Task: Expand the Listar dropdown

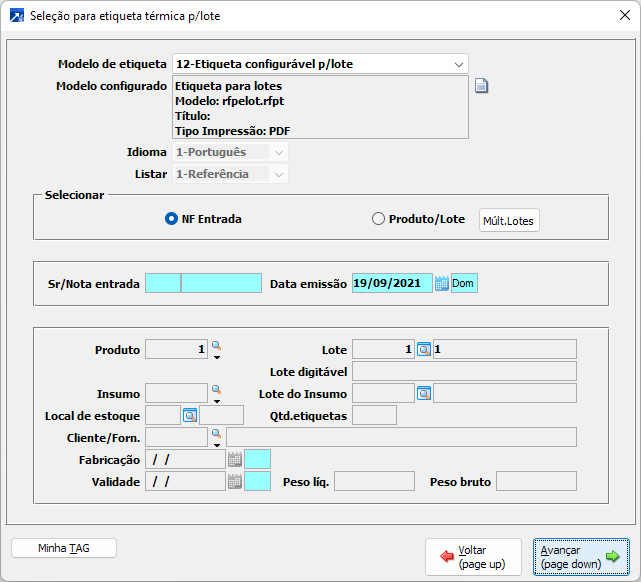Action: [279, 174]
